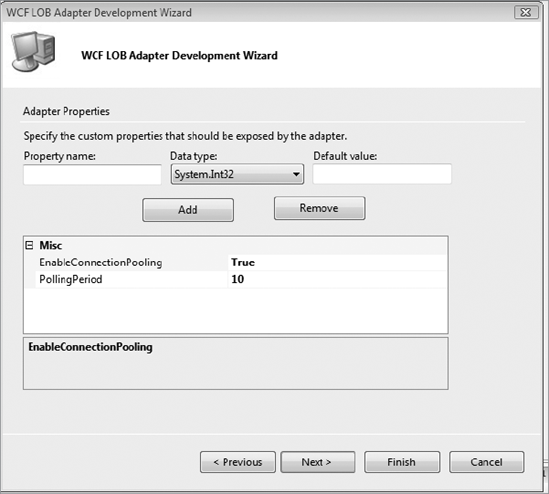The image size is (549, 494).
Task: Click the Misc category label
Action: tap(50, 245)
